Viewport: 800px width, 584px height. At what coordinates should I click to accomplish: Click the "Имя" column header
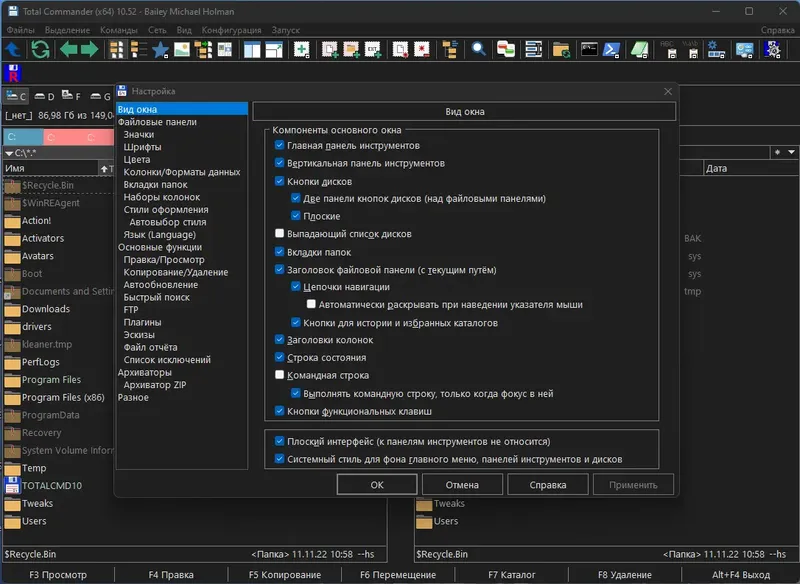[x=50, y=169]
